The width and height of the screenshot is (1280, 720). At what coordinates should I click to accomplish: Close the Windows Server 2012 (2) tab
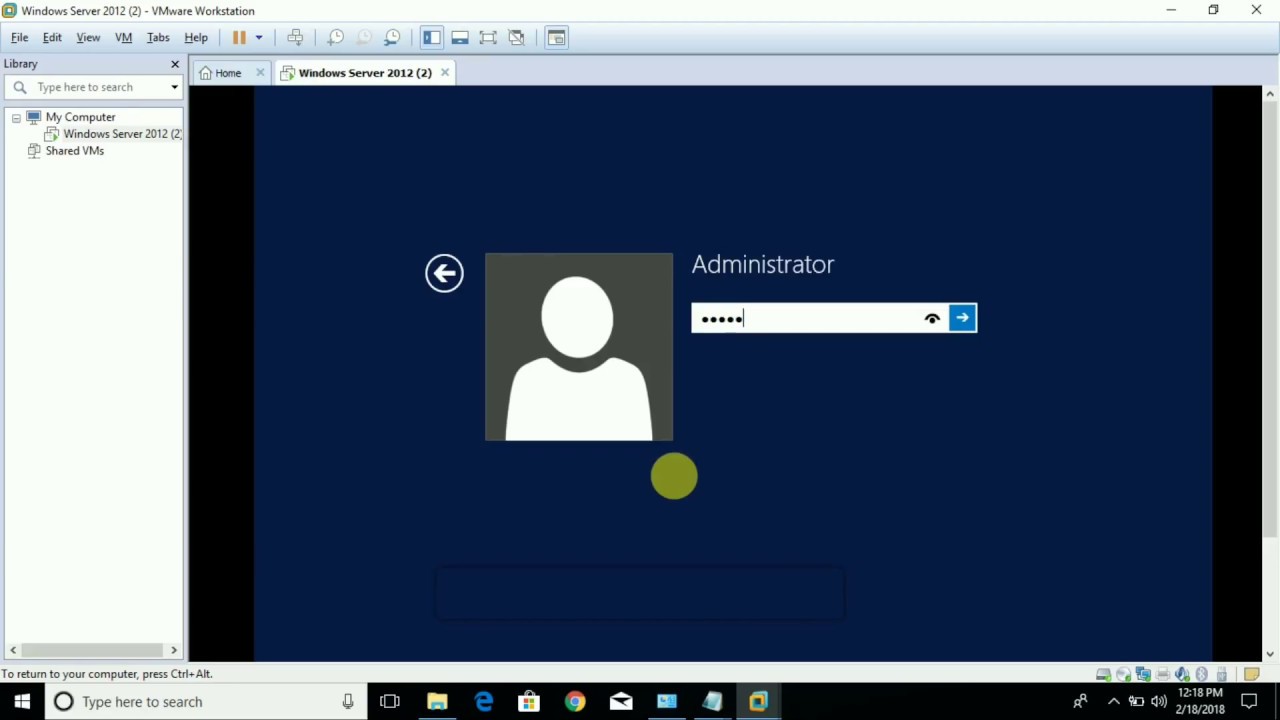pos(445,73)
